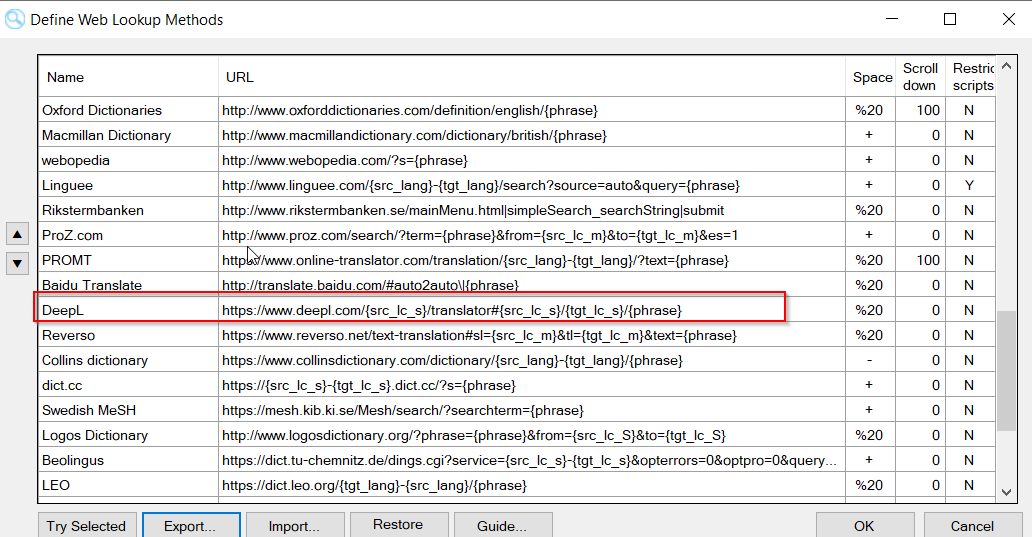Click the online-translator.com URL cell
The image size is (1032, 537).
532,260
